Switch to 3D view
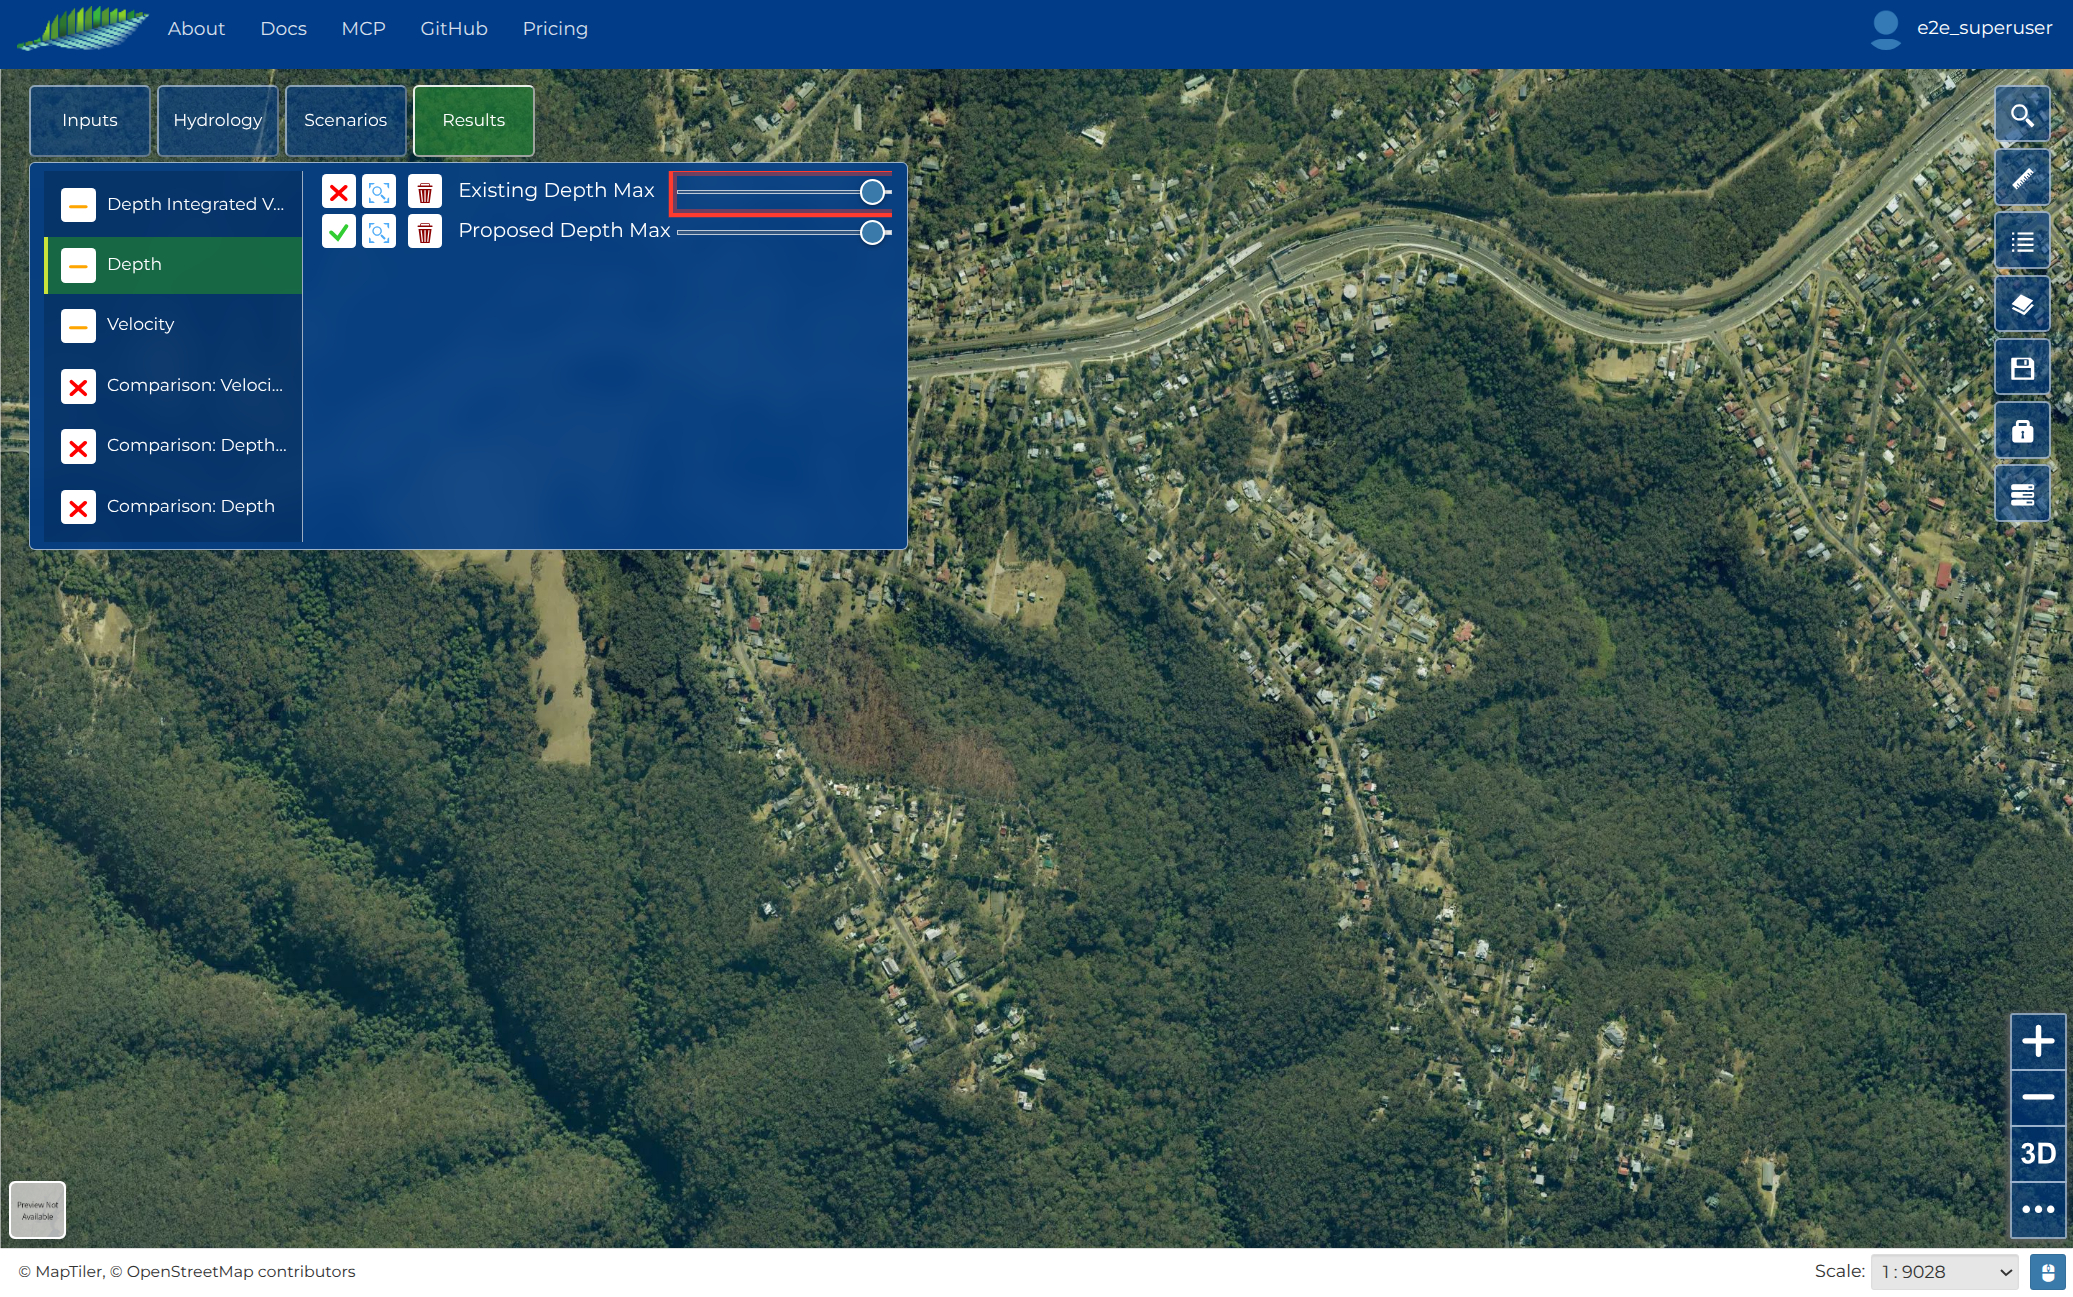 (2038, 1153)
